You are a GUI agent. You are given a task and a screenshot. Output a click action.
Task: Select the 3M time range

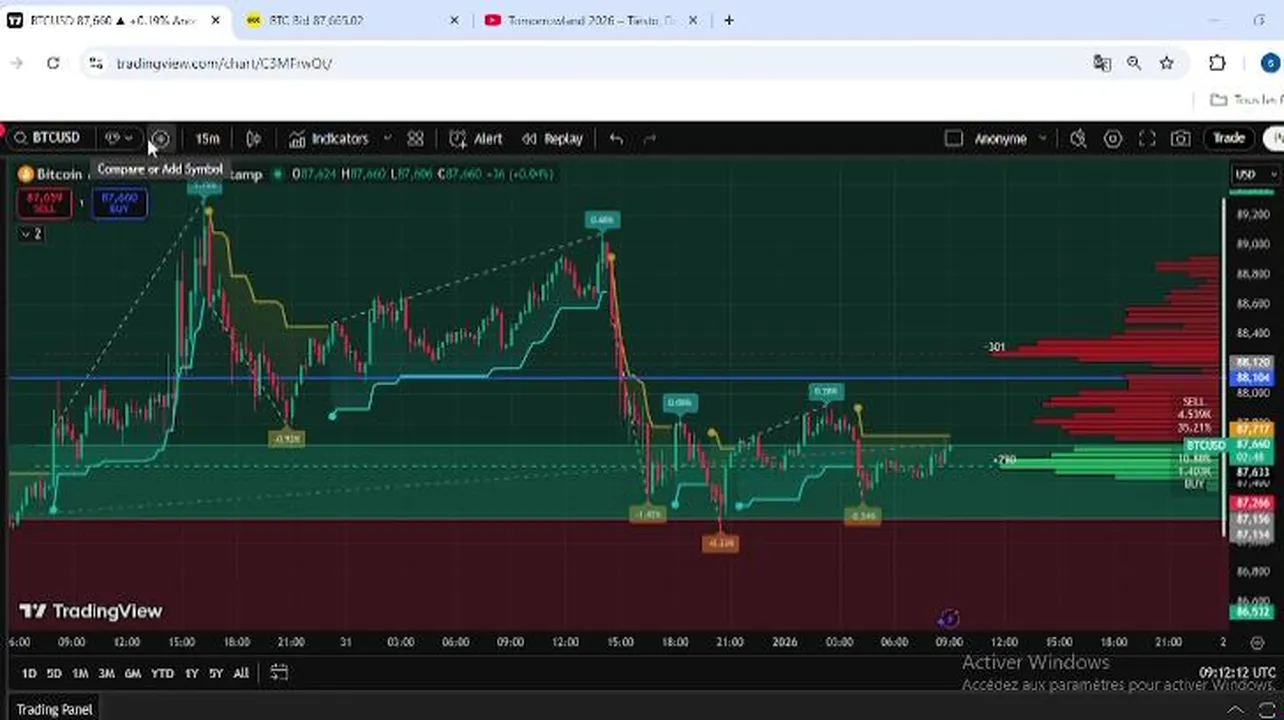(106, 673)
